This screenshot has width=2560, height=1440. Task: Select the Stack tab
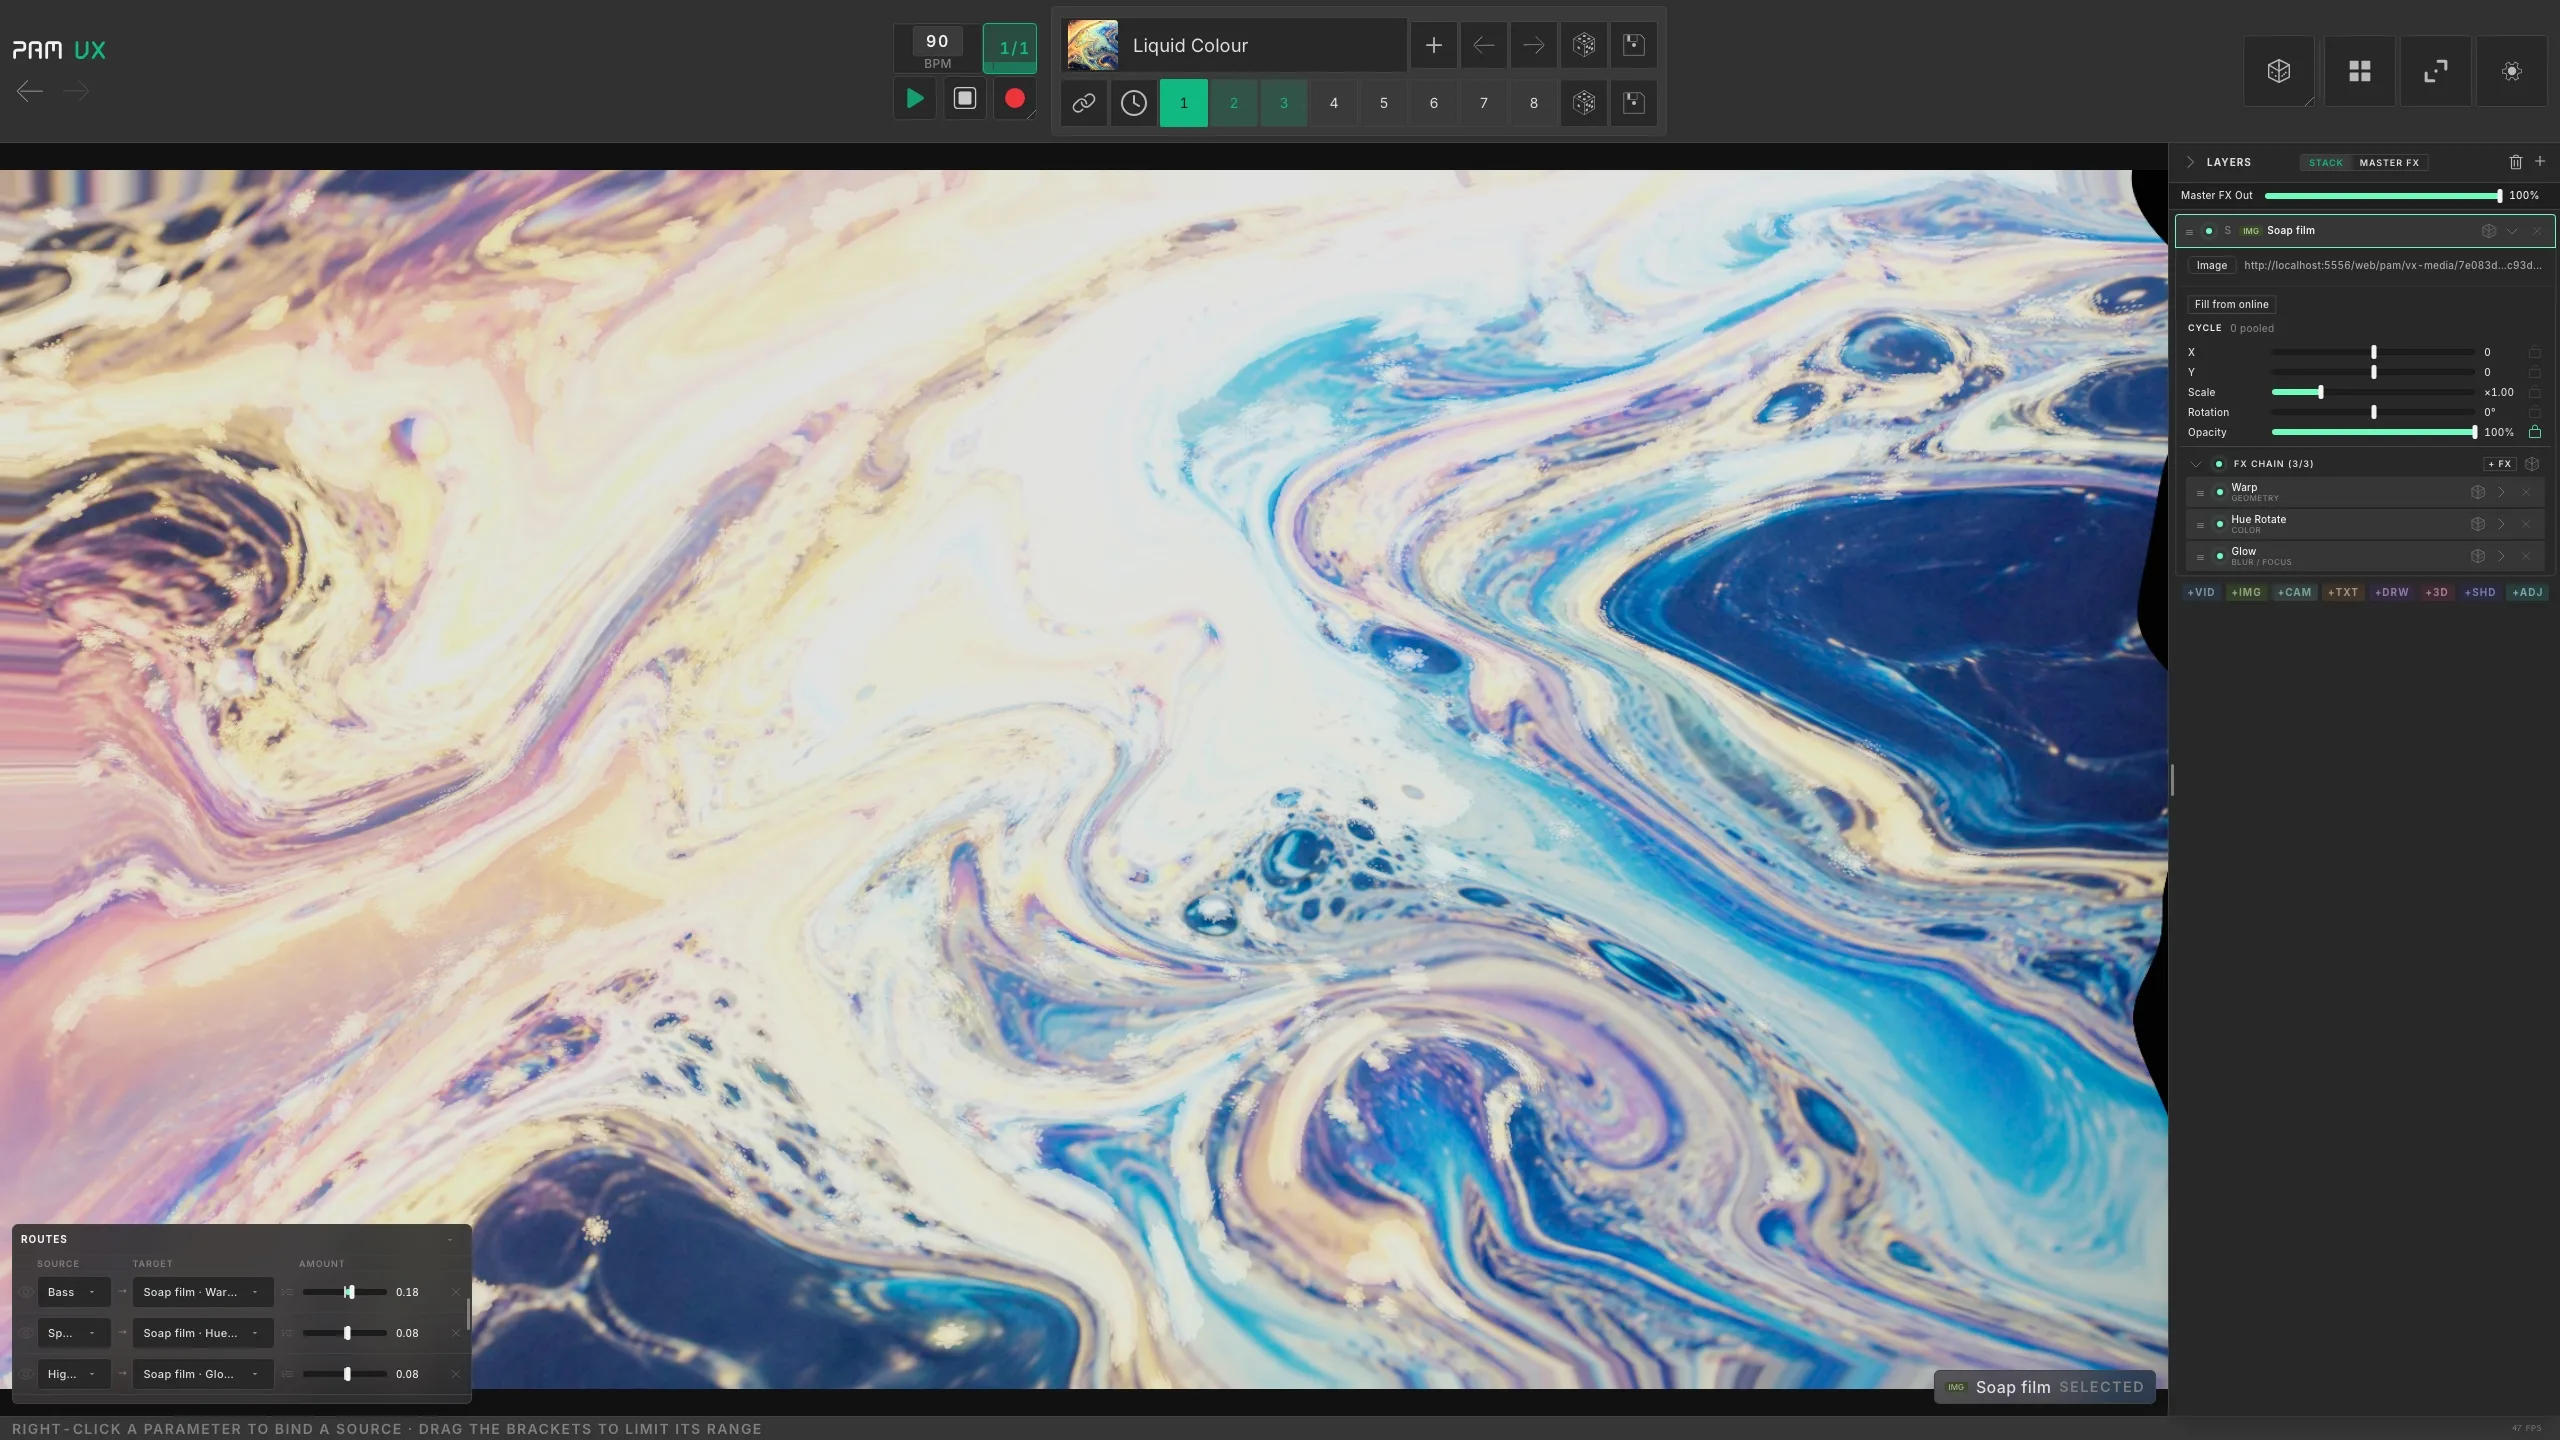click(2326, 162)
